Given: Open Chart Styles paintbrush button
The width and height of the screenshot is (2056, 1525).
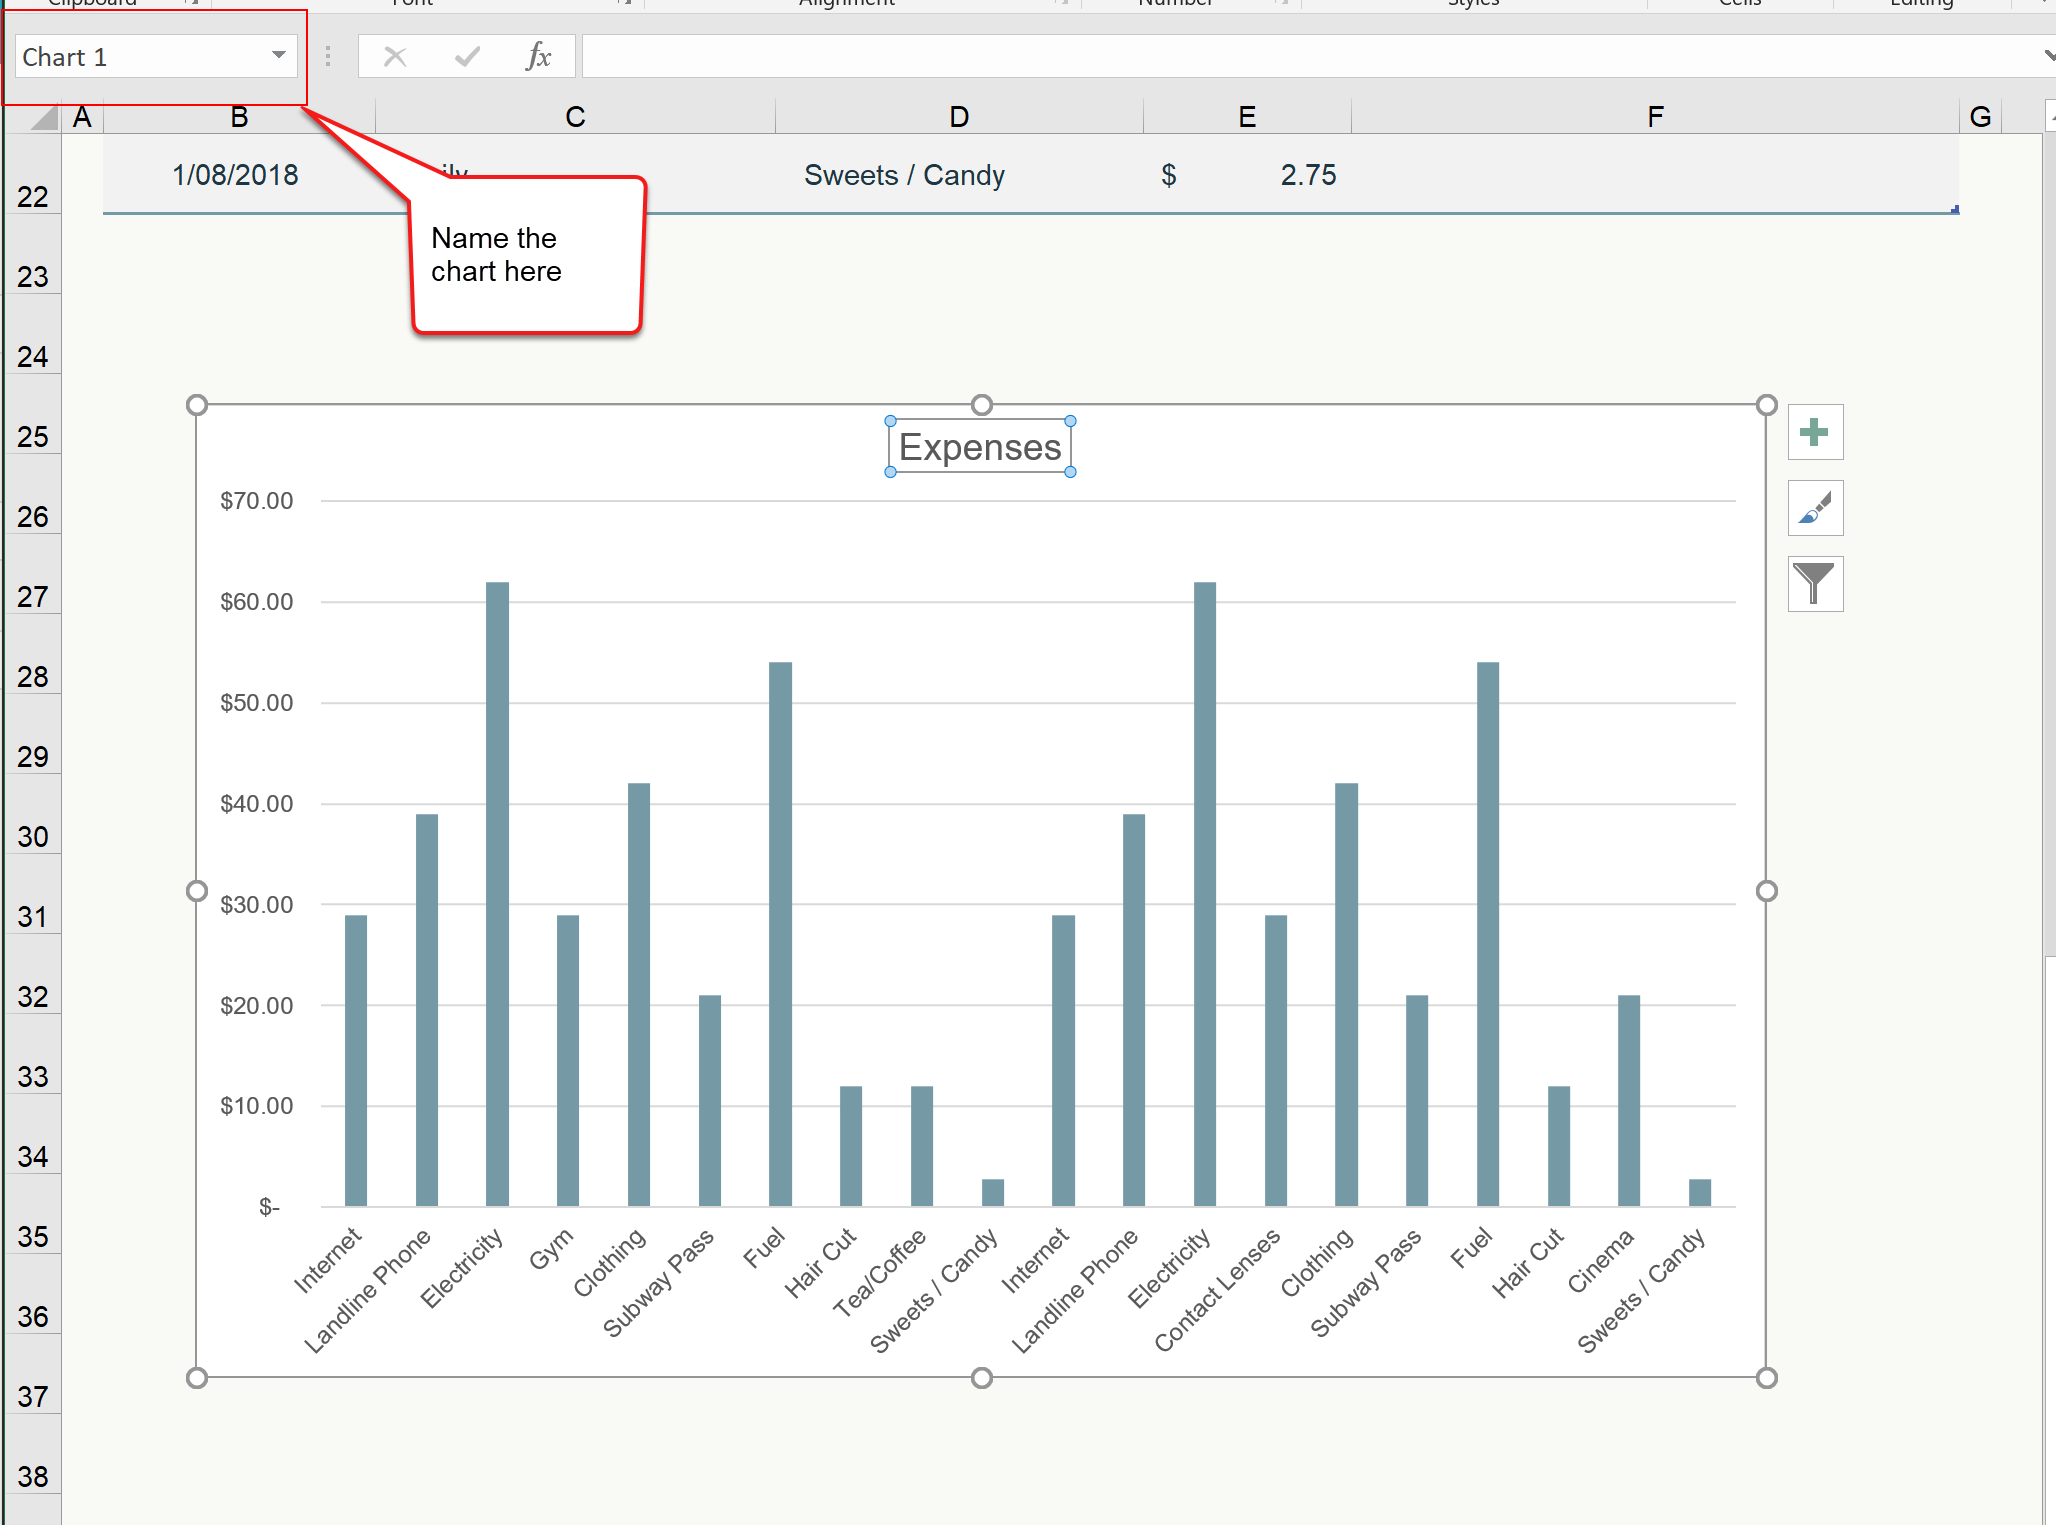Looking at the screenshot, I should click(x=1814, y=508).
